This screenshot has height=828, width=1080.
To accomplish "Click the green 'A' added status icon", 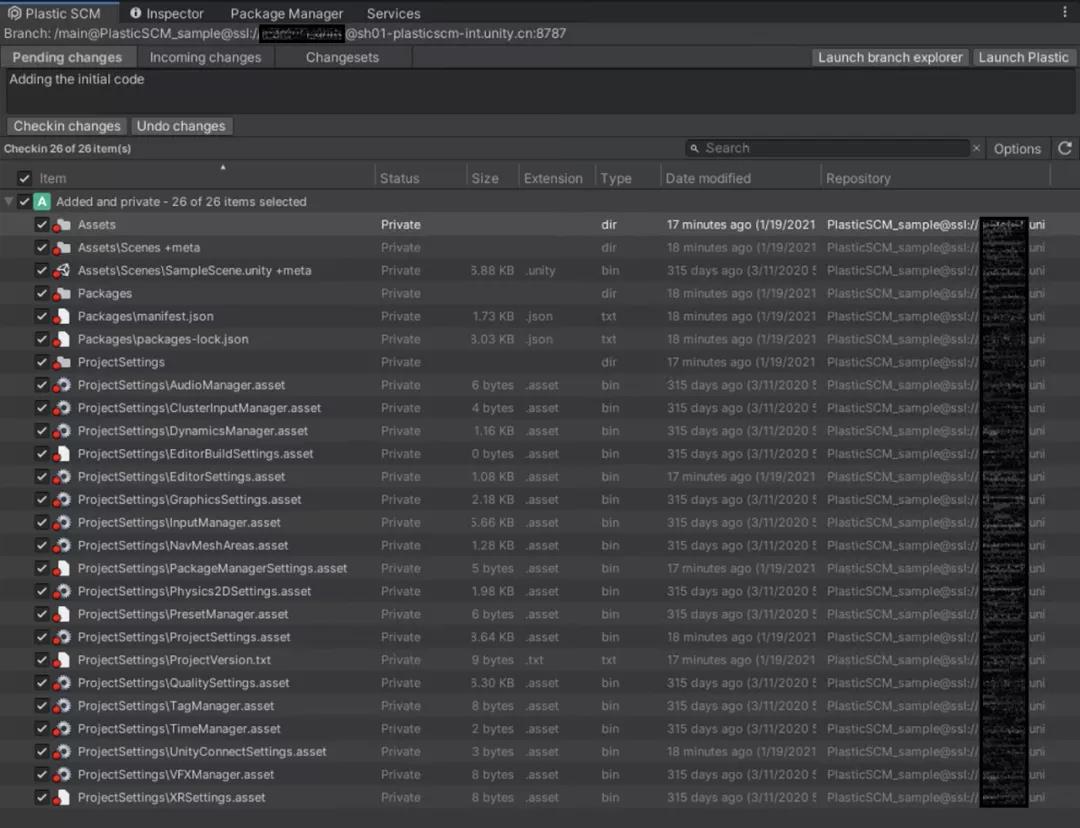I will 42,201.
